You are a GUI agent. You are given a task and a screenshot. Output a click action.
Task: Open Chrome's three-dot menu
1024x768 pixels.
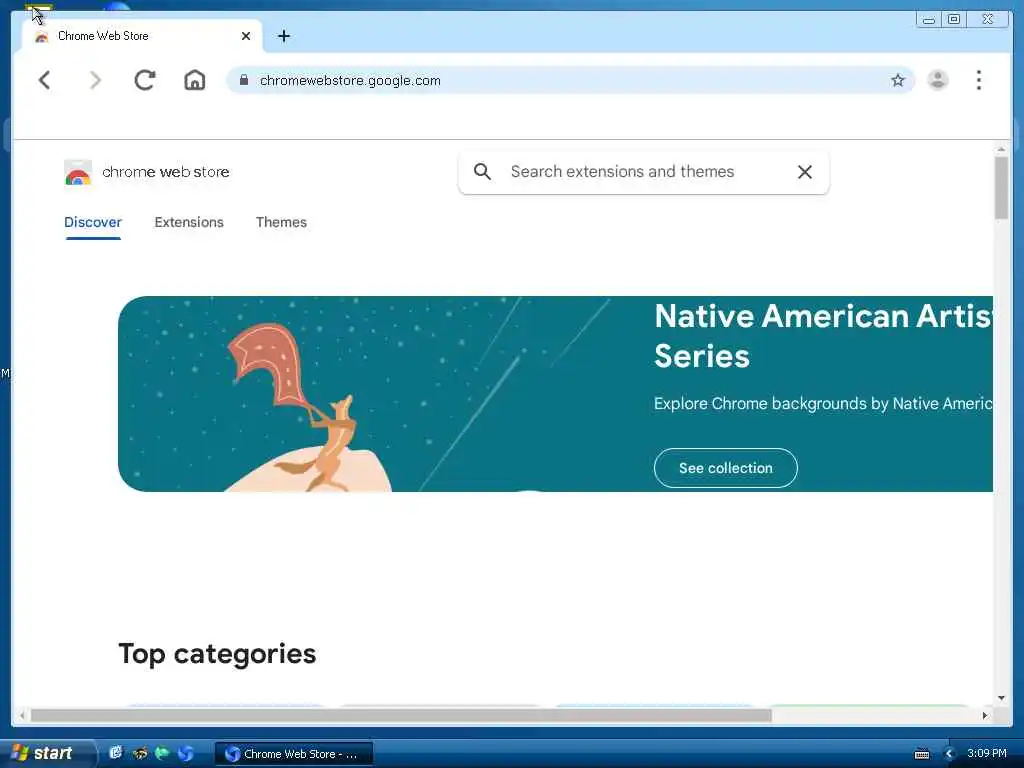point(978,80)
